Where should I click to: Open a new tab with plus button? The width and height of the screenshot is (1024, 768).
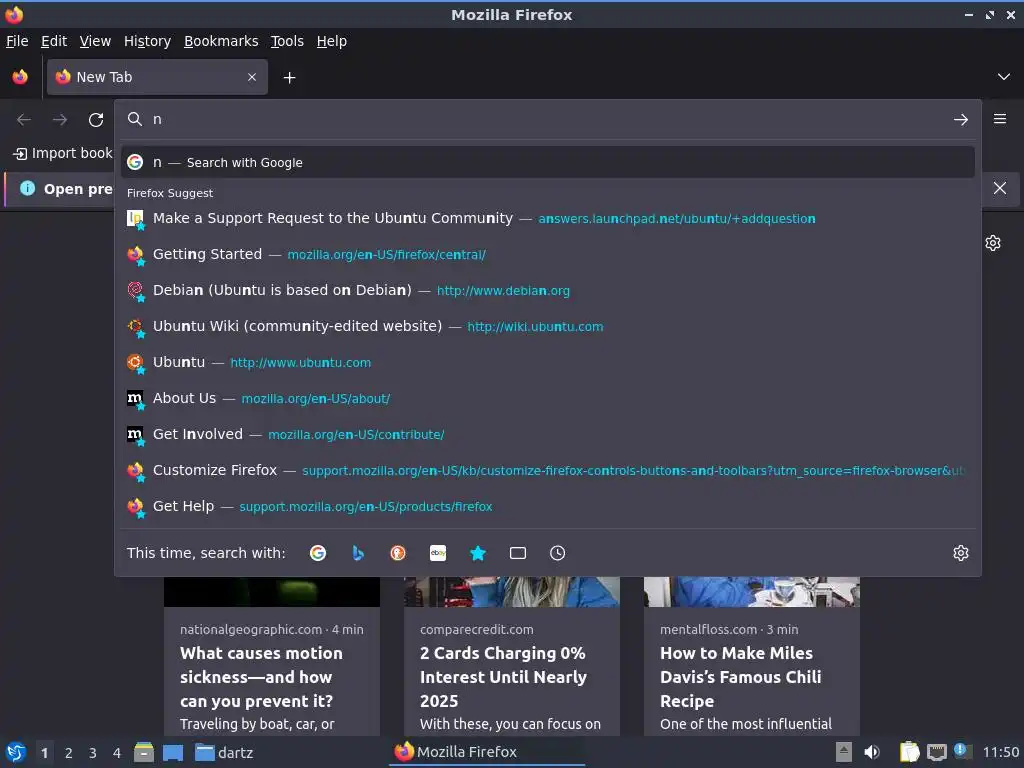289,78
